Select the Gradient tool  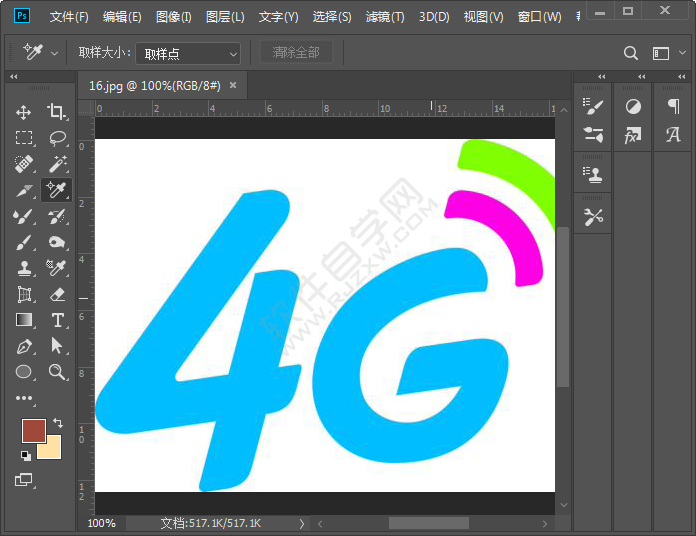tap(24, 320)
